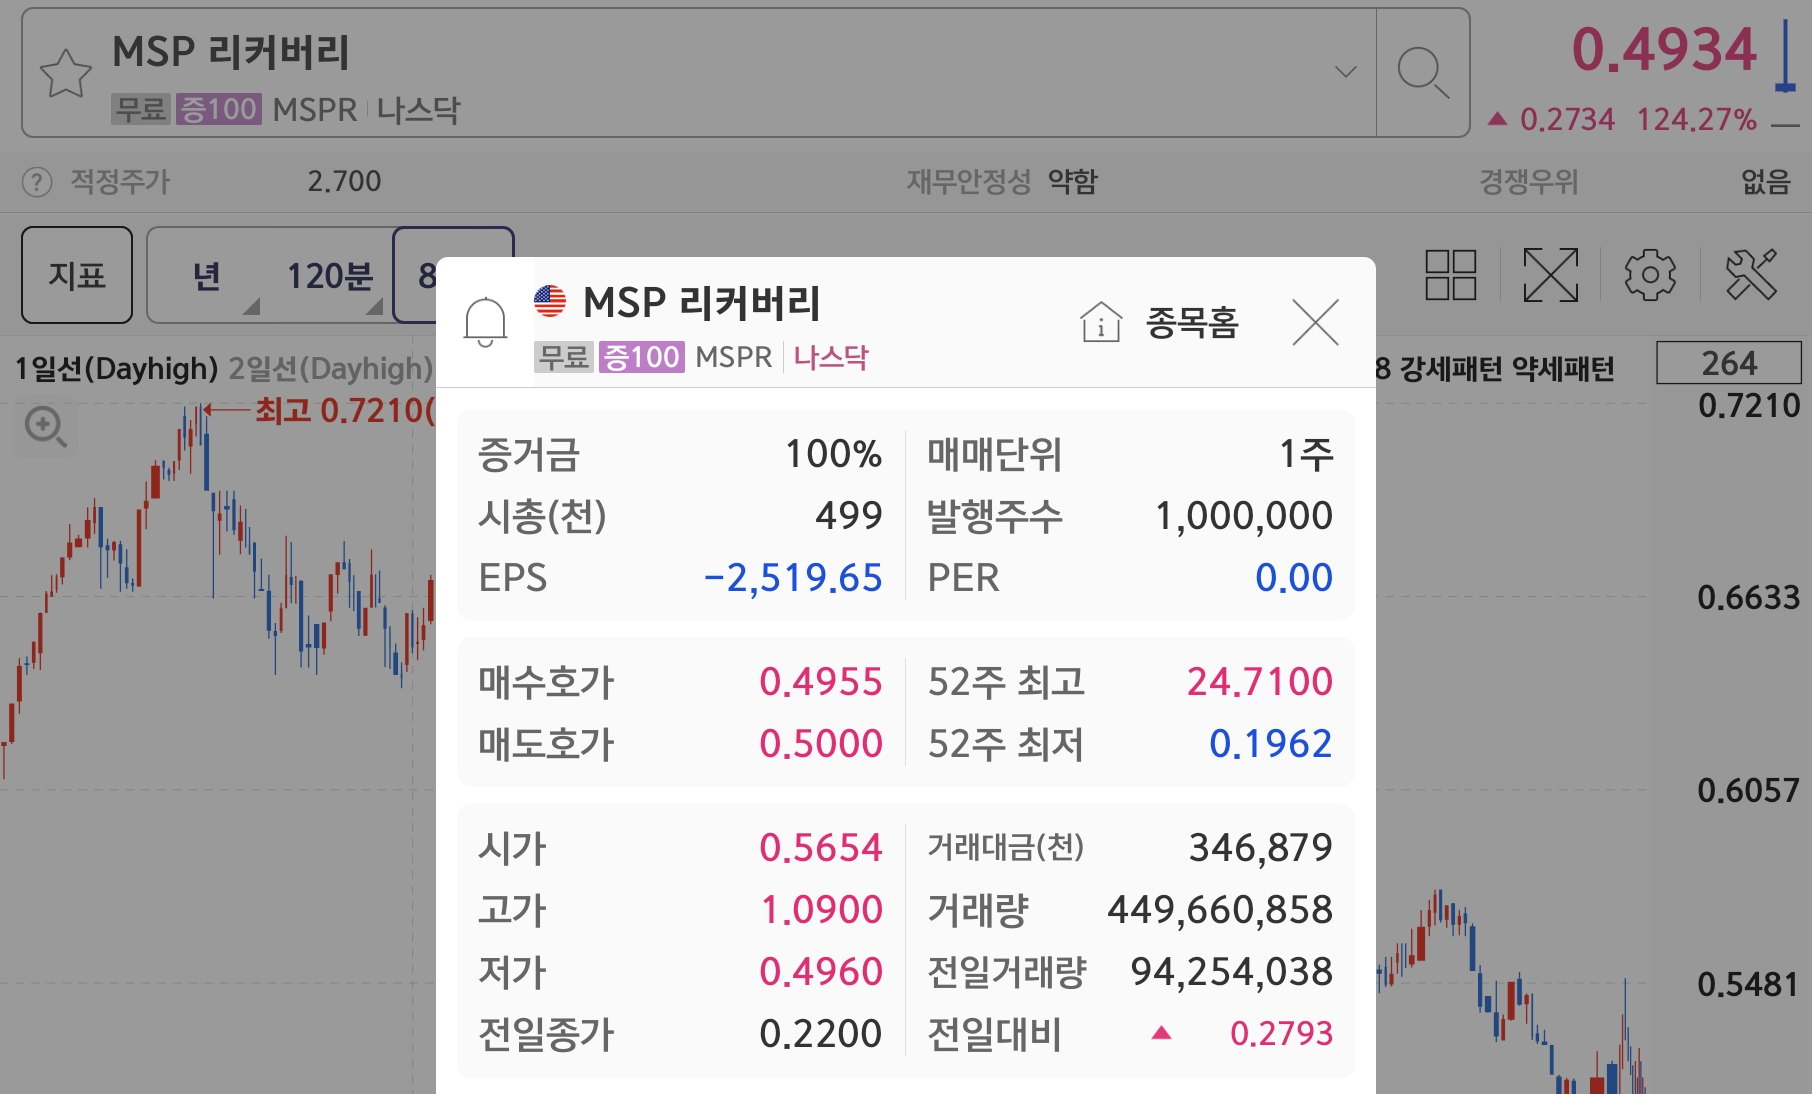
Task: Click the 저가 value 0.4960
Action: [x=821, y=972]
